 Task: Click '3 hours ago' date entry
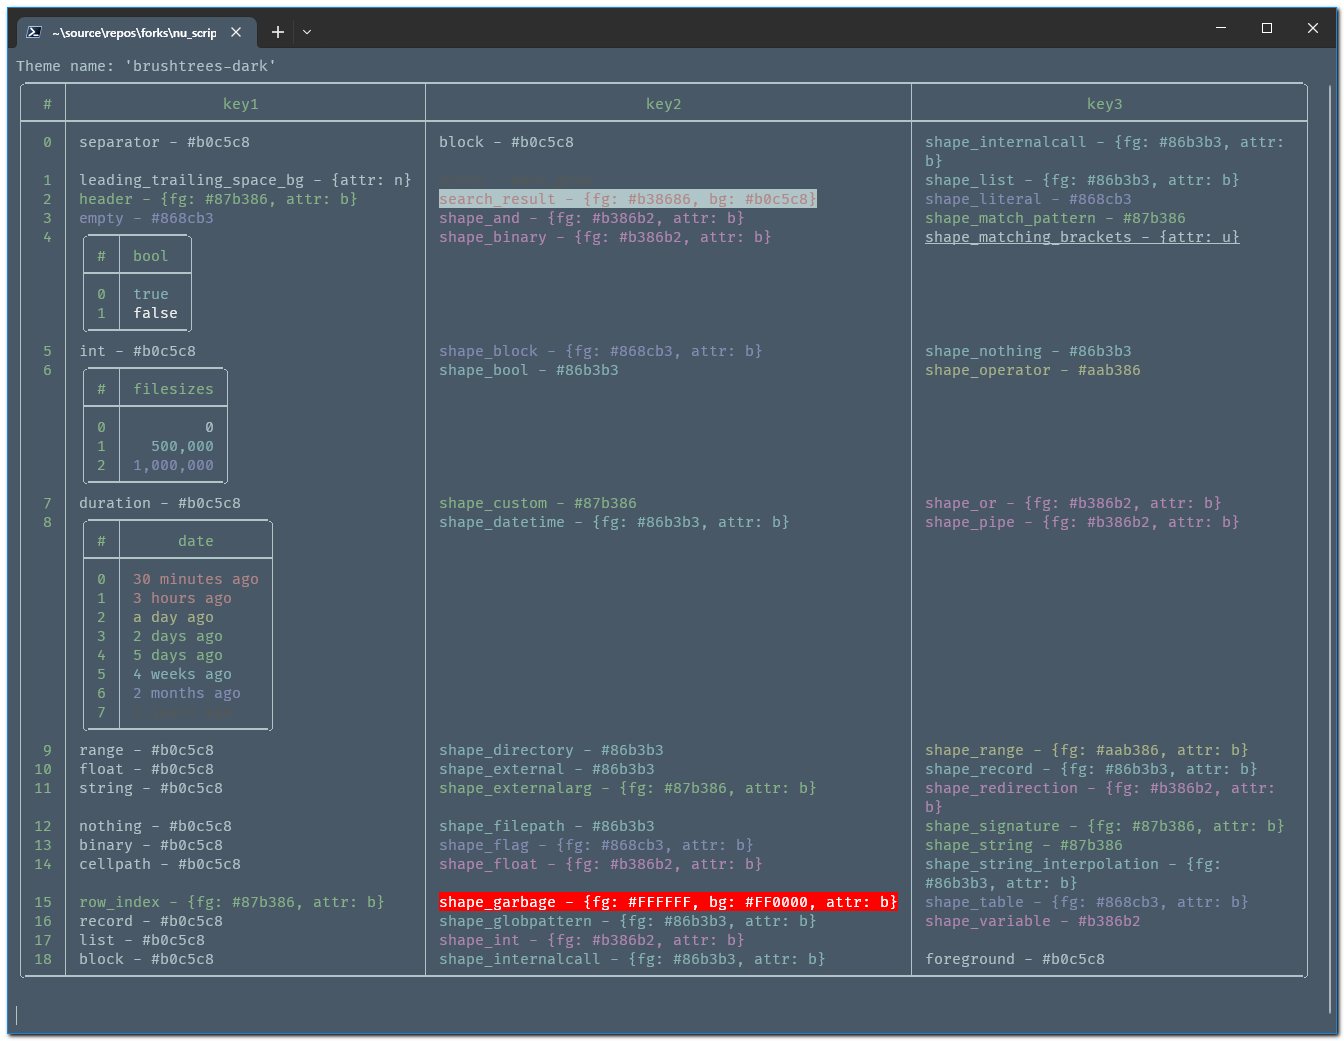click(183, 598)
